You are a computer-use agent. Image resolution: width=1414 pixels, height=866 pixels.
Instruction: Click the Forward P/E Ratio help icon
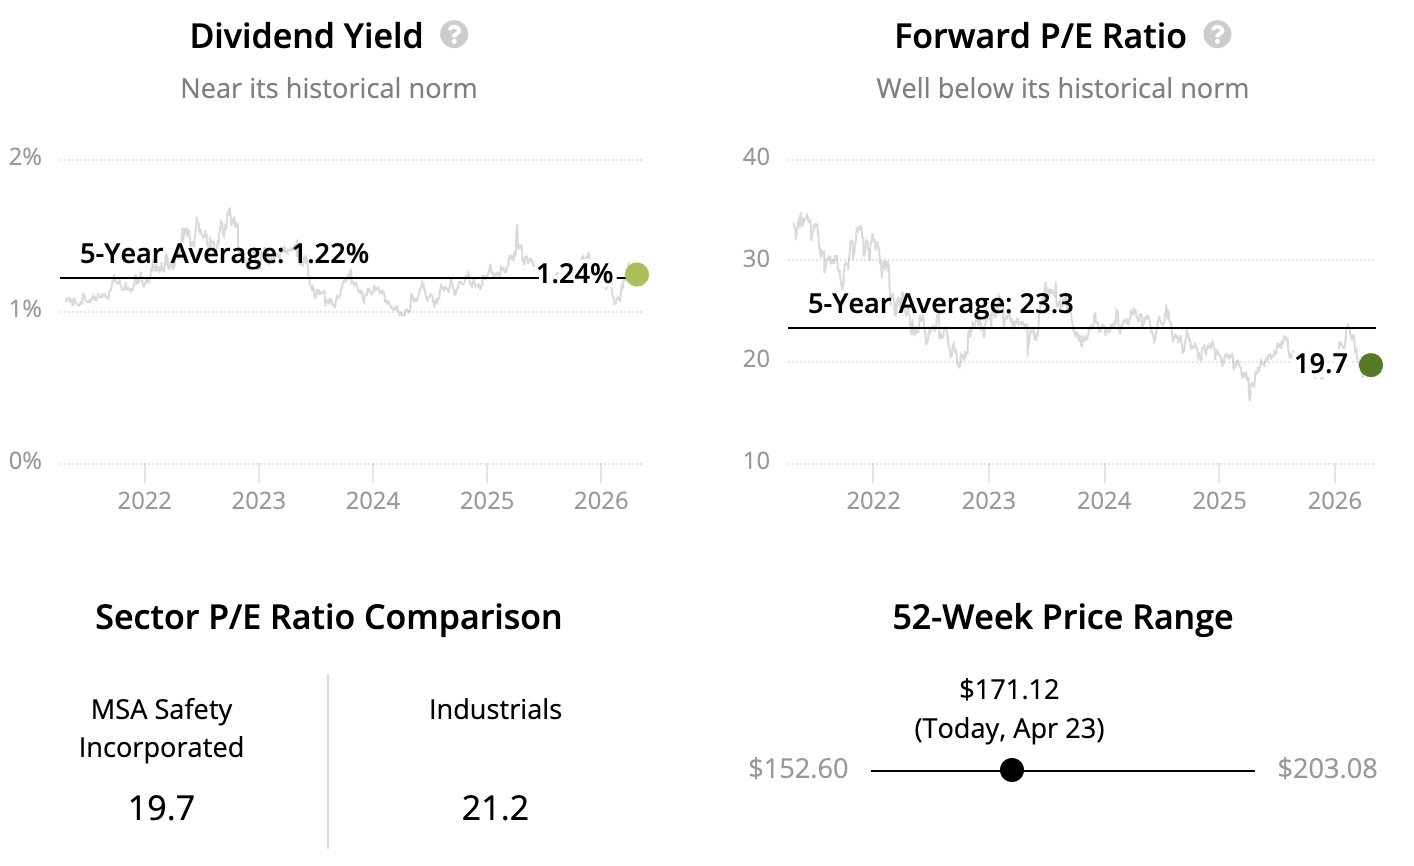tap(1217, 36)
